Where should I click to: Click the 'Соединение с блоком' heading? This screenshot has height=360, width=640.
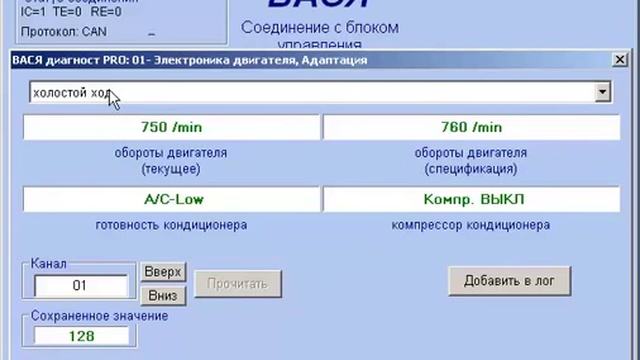[320, 28]
